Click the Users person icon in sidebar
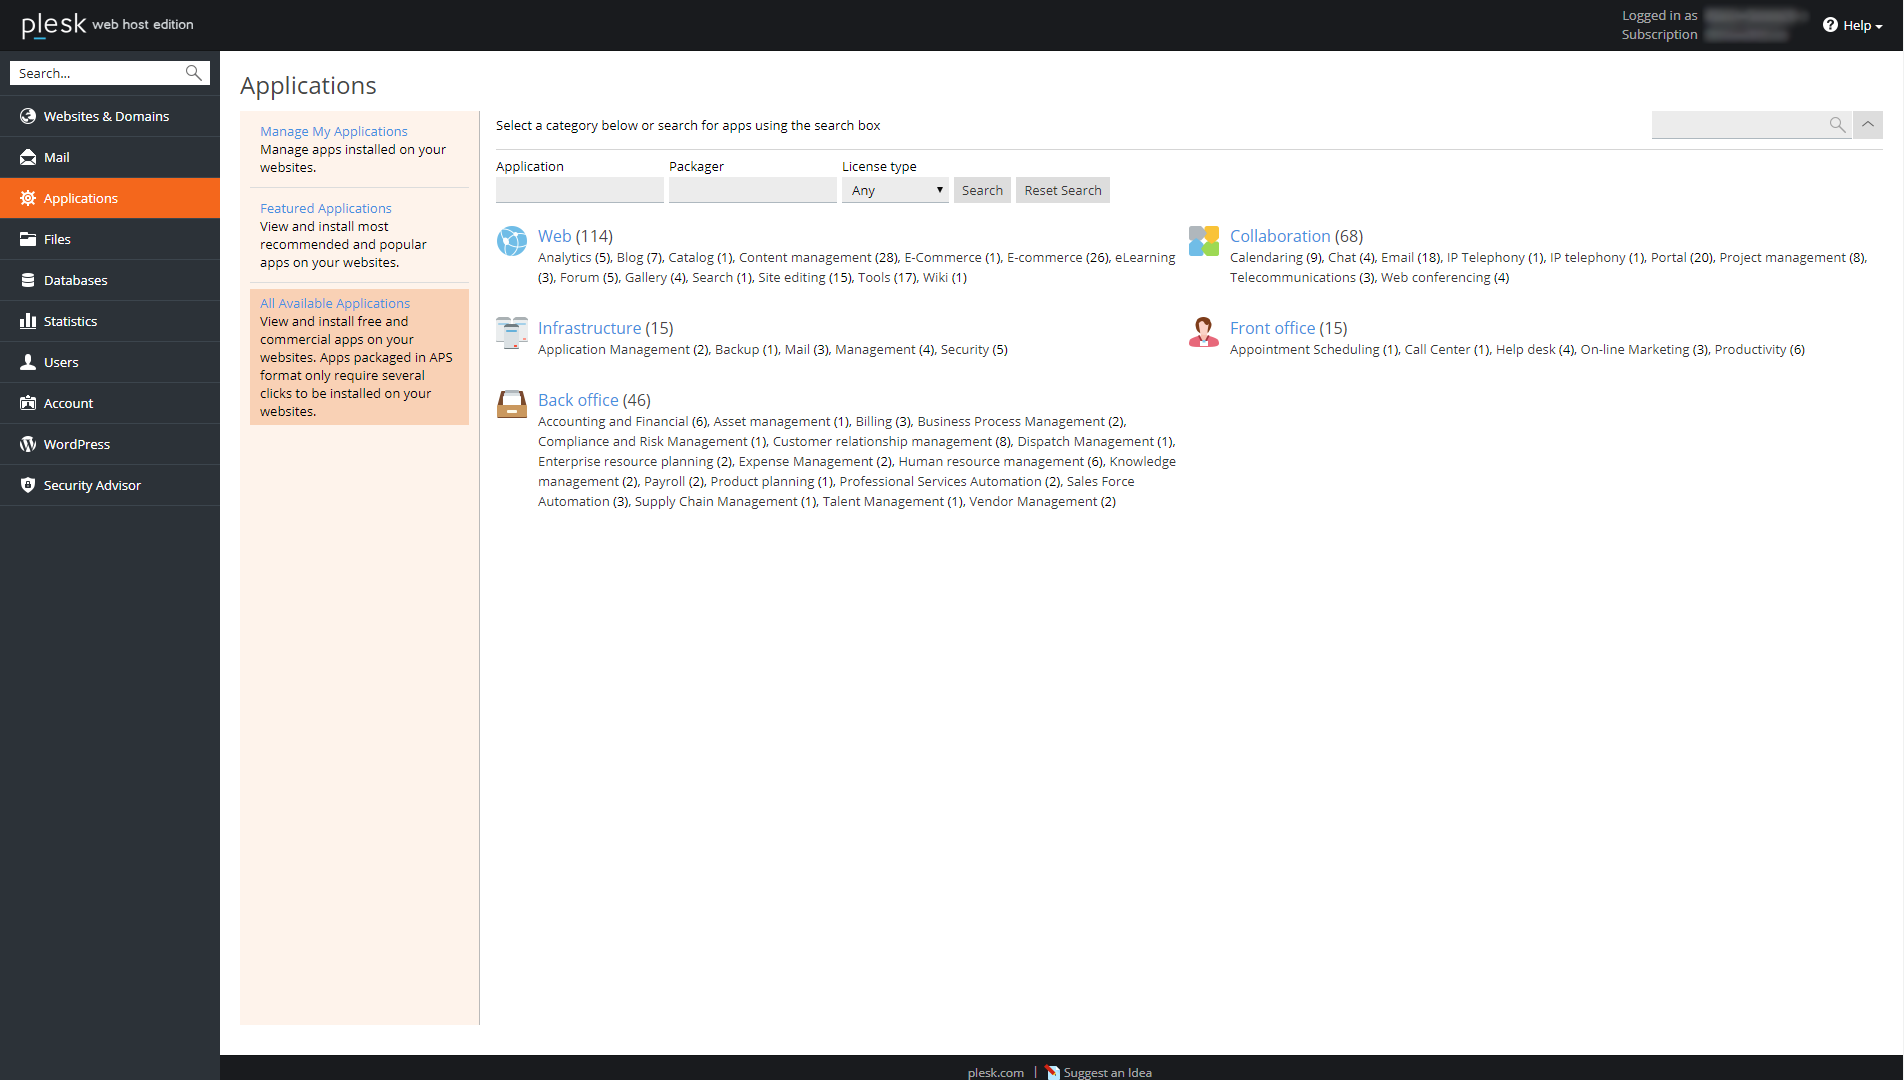Image resolution: width=1904 pixels, height=1080 pixels. click(28, 362)
